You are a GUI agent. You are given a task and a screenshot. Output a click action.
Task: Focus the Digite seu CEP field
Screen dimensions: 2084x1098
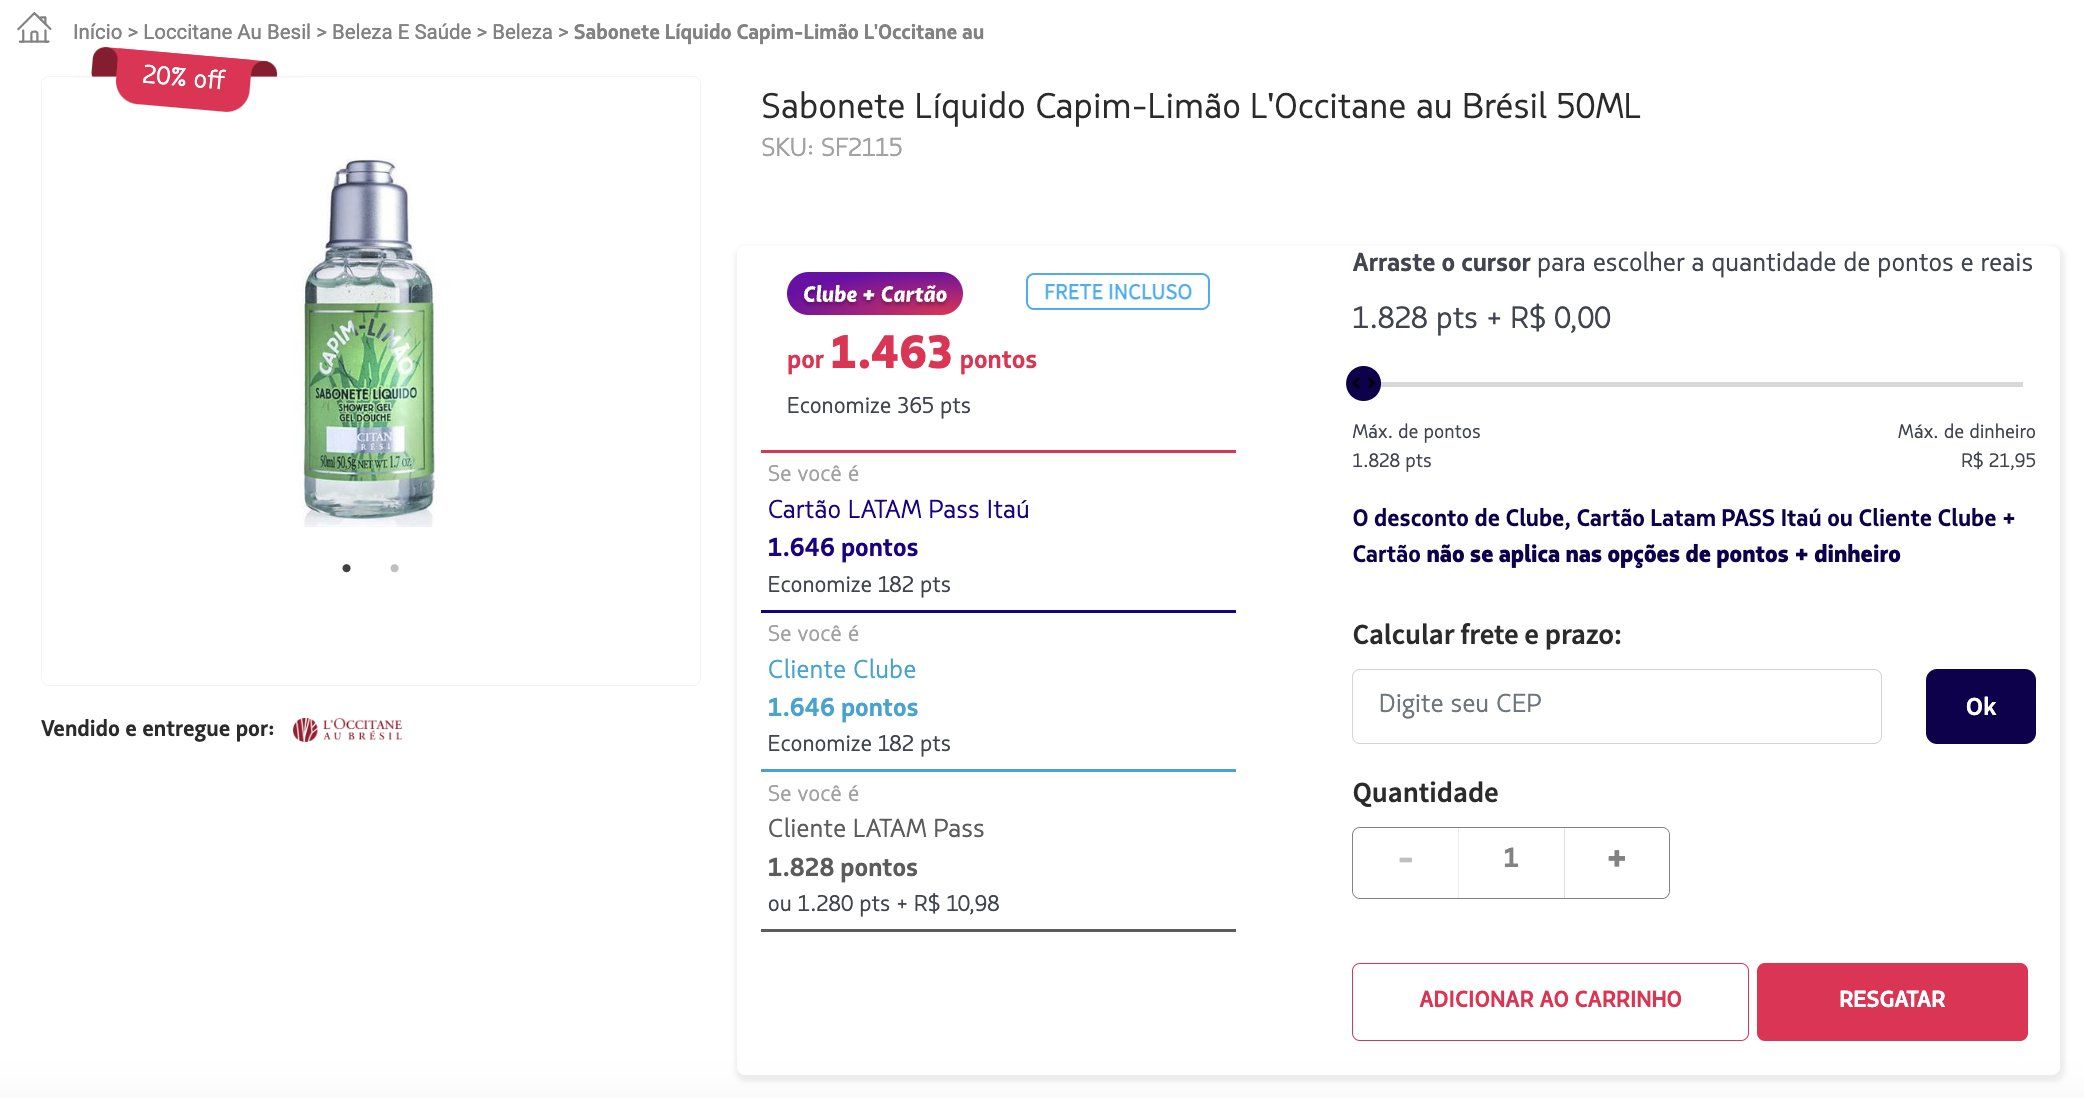[x=1616, y=706]
